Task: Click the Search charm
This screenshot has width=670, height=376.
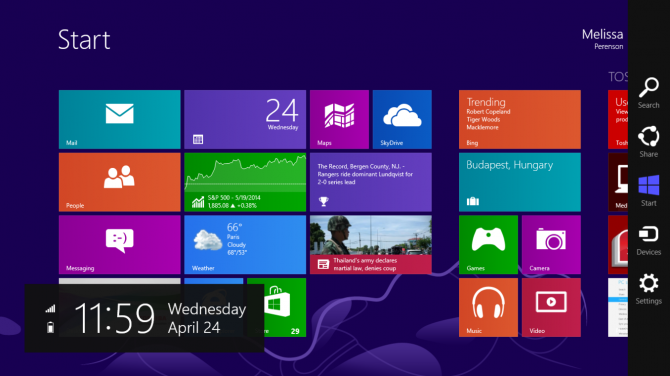Action: tap(649, 93)
